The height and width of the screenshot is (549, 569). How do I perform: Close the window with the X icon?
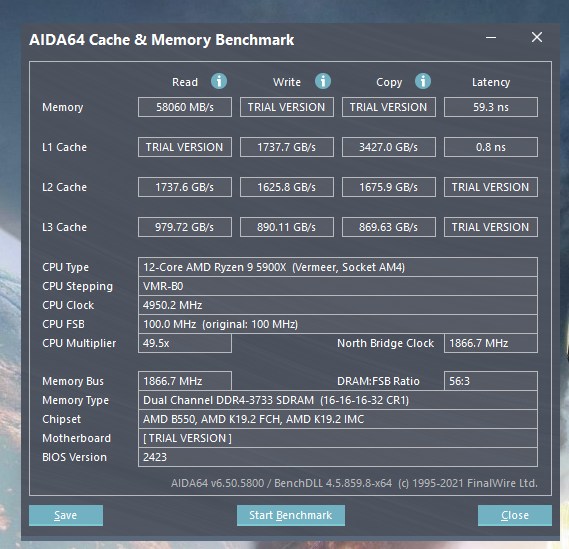coord(537,37)
